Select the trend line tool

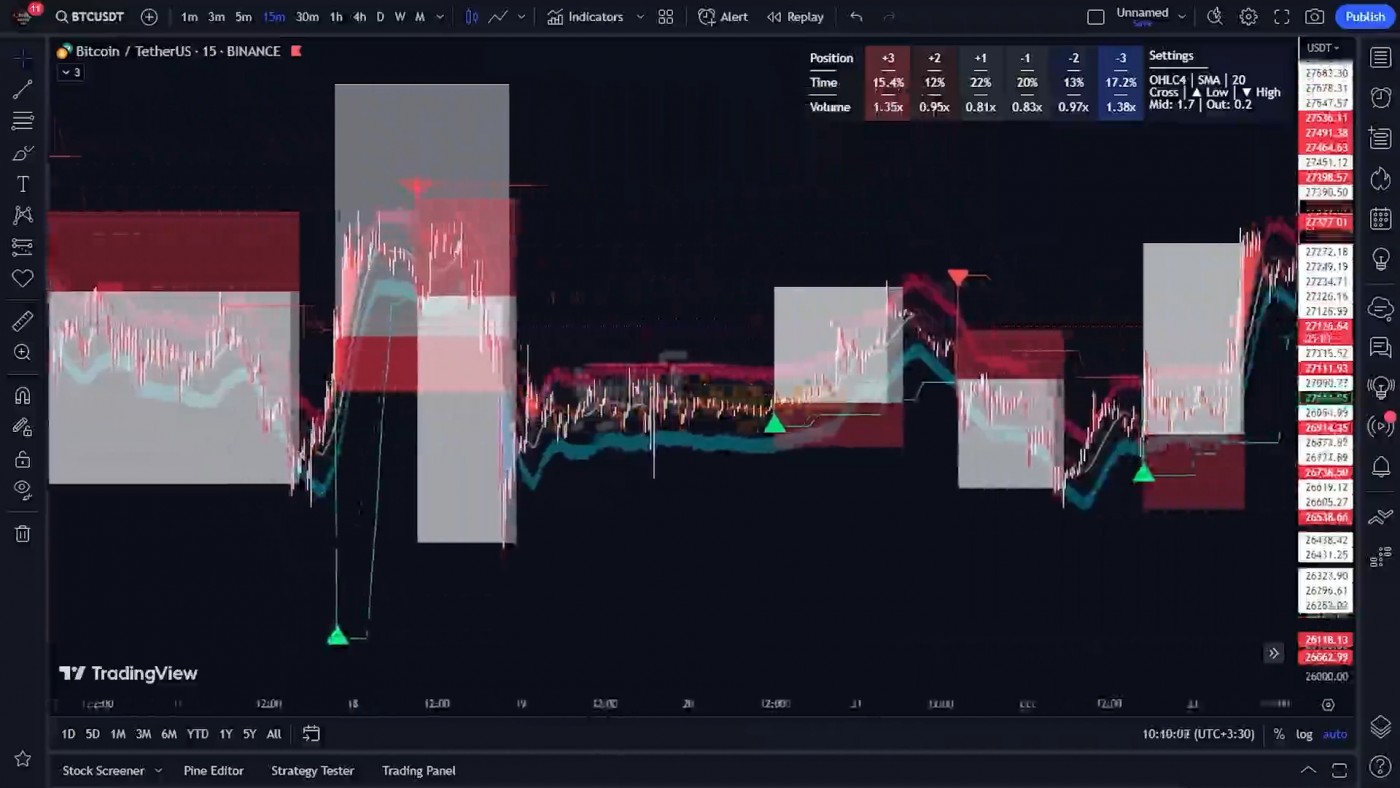click(22, 91)
